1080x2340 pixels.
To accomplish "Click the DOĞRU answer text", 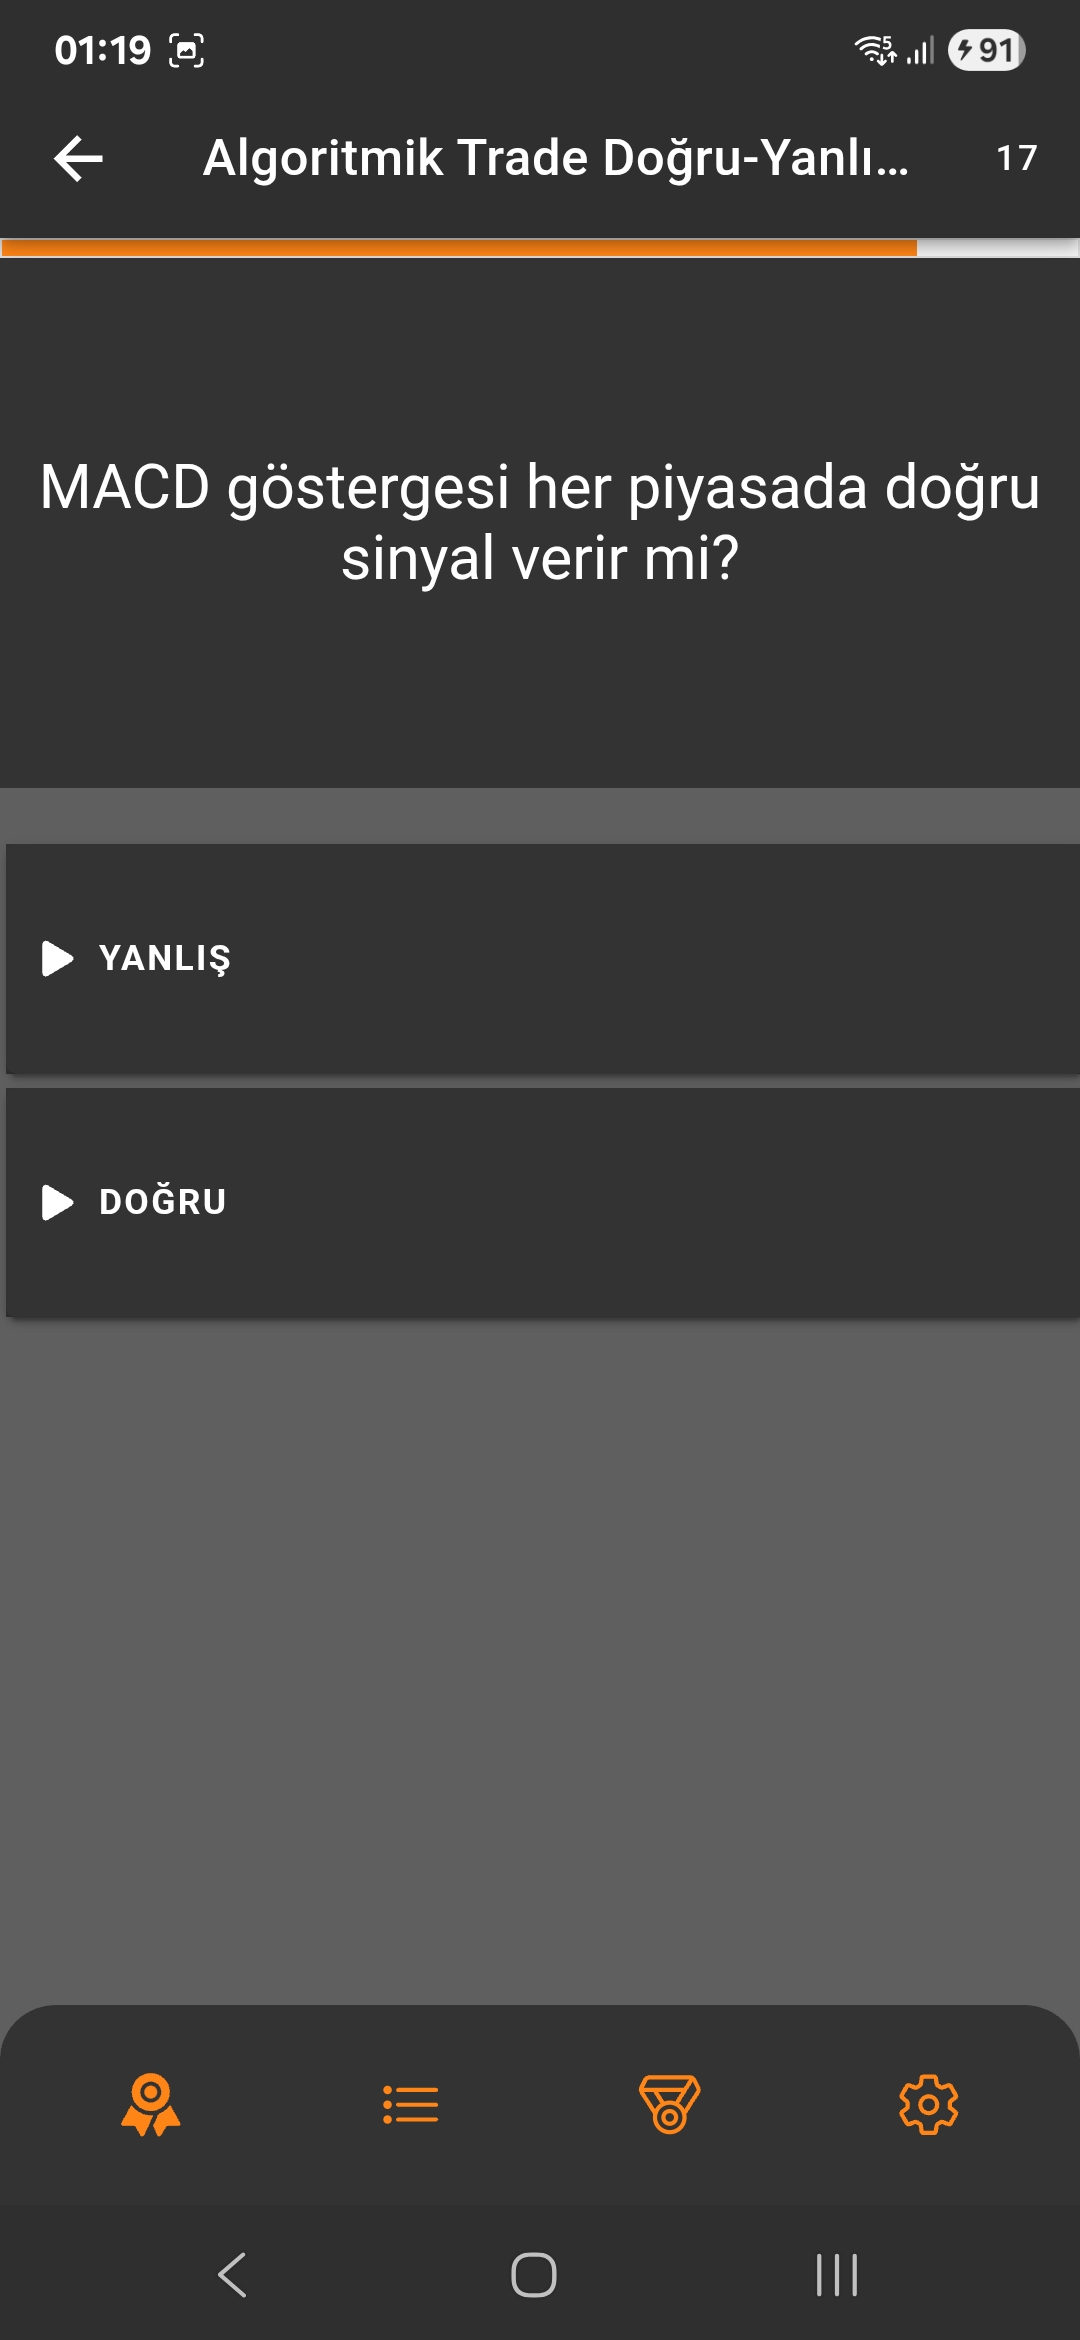I will tap(163, 1202).
